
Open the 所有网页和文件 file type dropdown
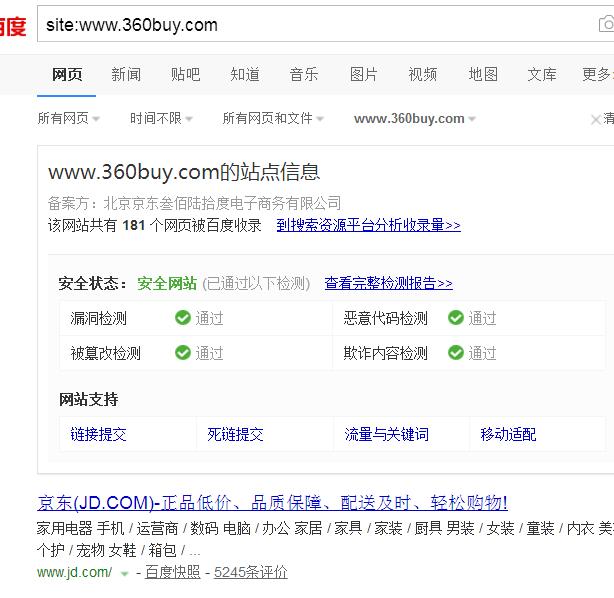point(273,118)
